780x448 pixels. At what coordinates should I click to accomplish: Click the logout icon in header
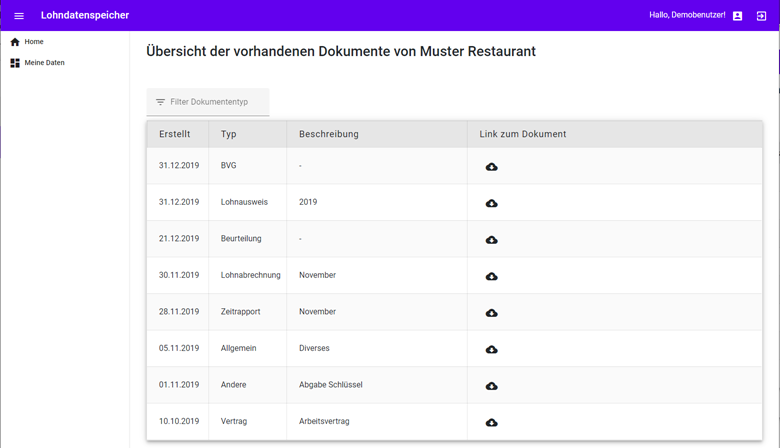761,16
